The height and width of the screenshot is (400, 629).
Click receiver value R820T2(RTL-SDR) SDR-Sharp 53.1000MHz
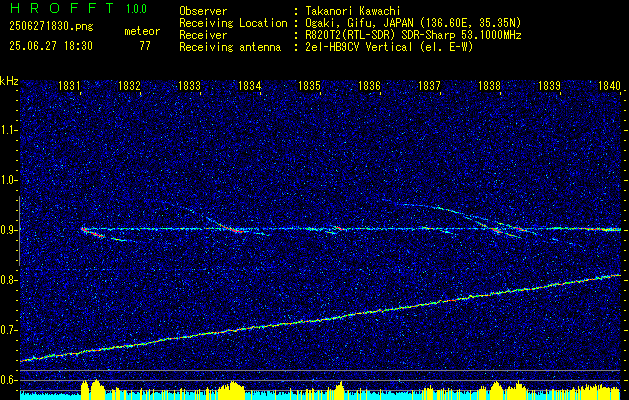[x=413, y=35]
